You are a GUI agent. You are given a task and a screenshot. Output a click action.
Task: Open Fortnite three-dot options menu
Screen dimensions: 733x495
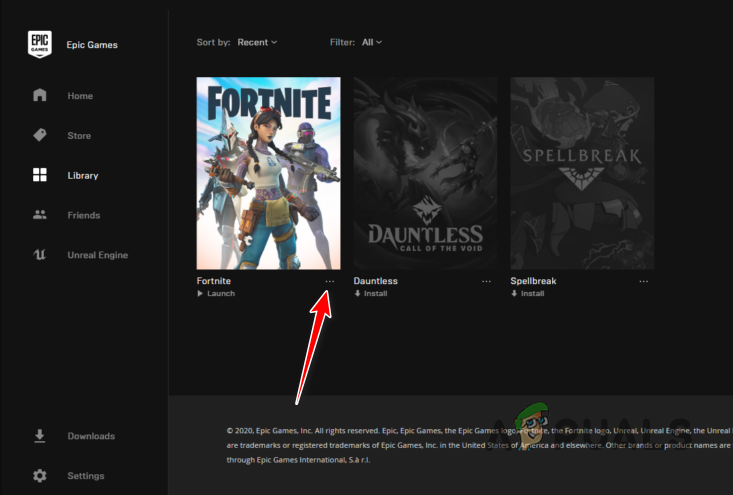click(x=330, y=281)
